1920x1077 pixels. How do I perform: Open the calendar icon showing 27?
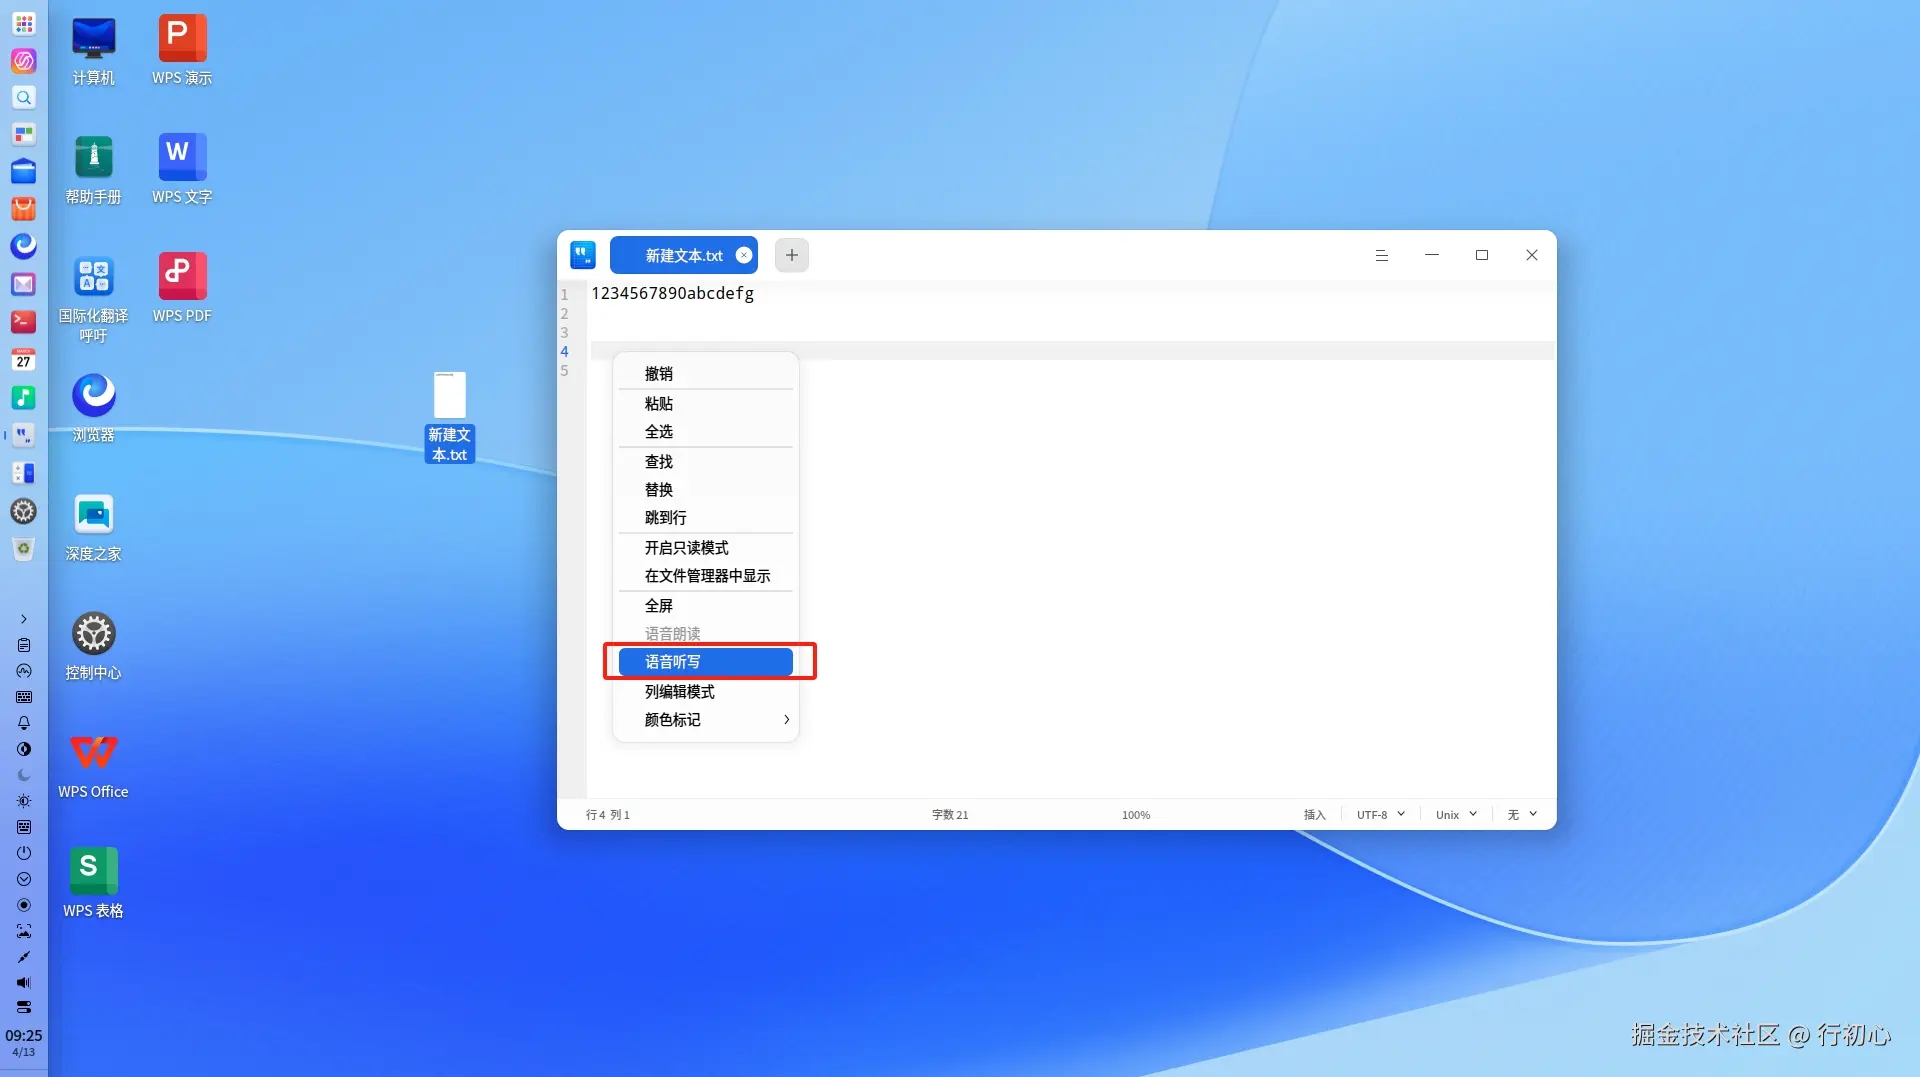click(x=24, y=359)
